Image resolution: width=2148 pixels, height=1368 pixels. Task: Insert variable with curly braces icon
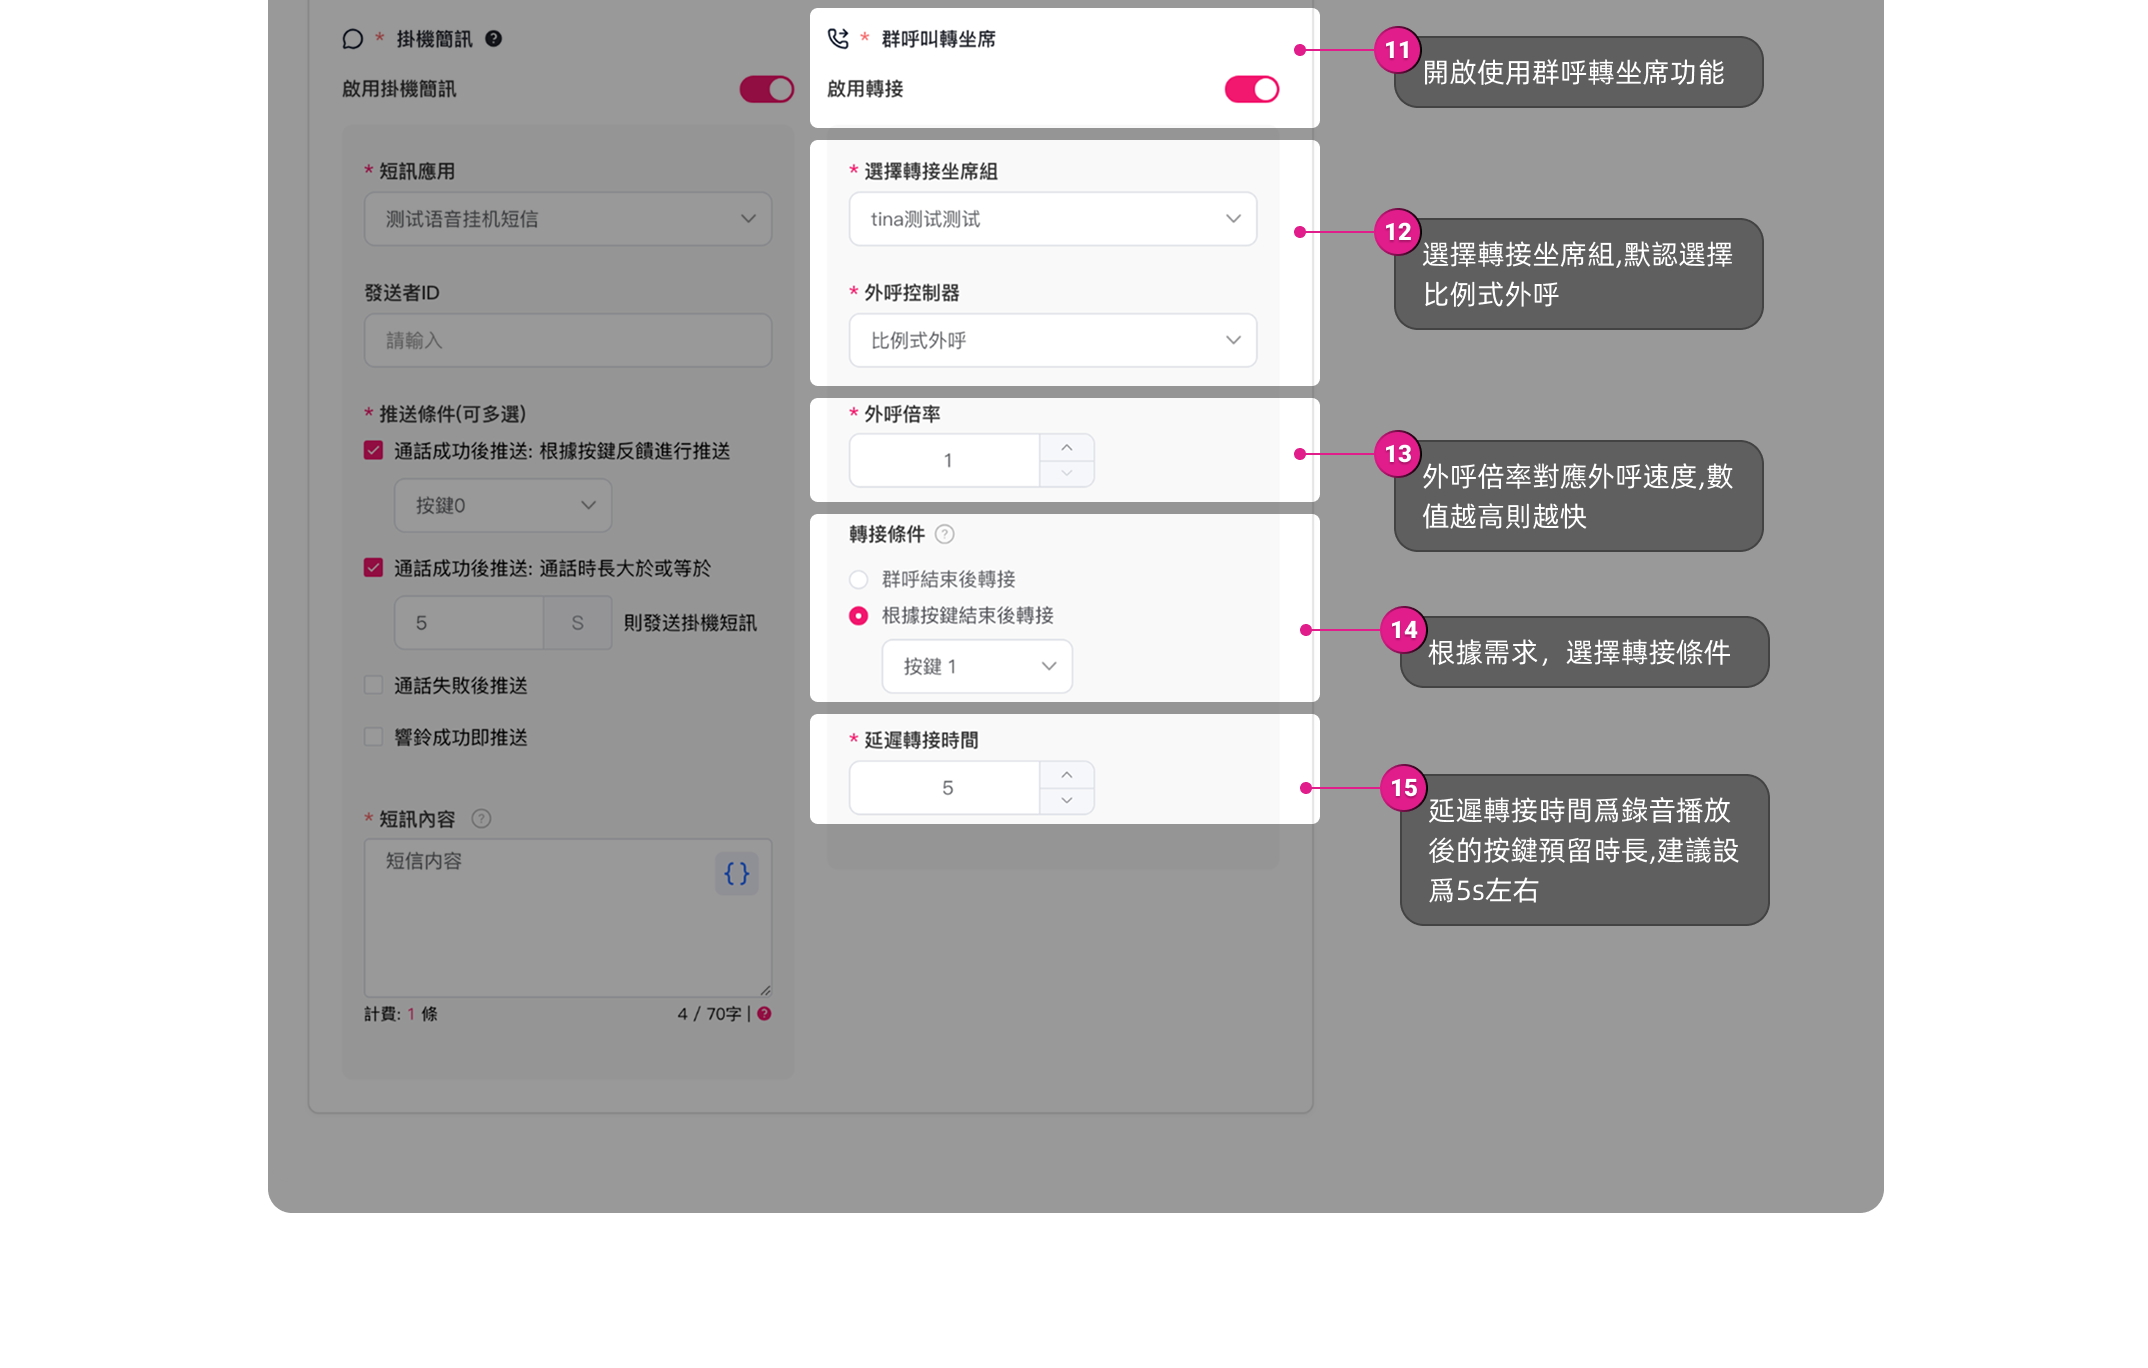(736, 874)
